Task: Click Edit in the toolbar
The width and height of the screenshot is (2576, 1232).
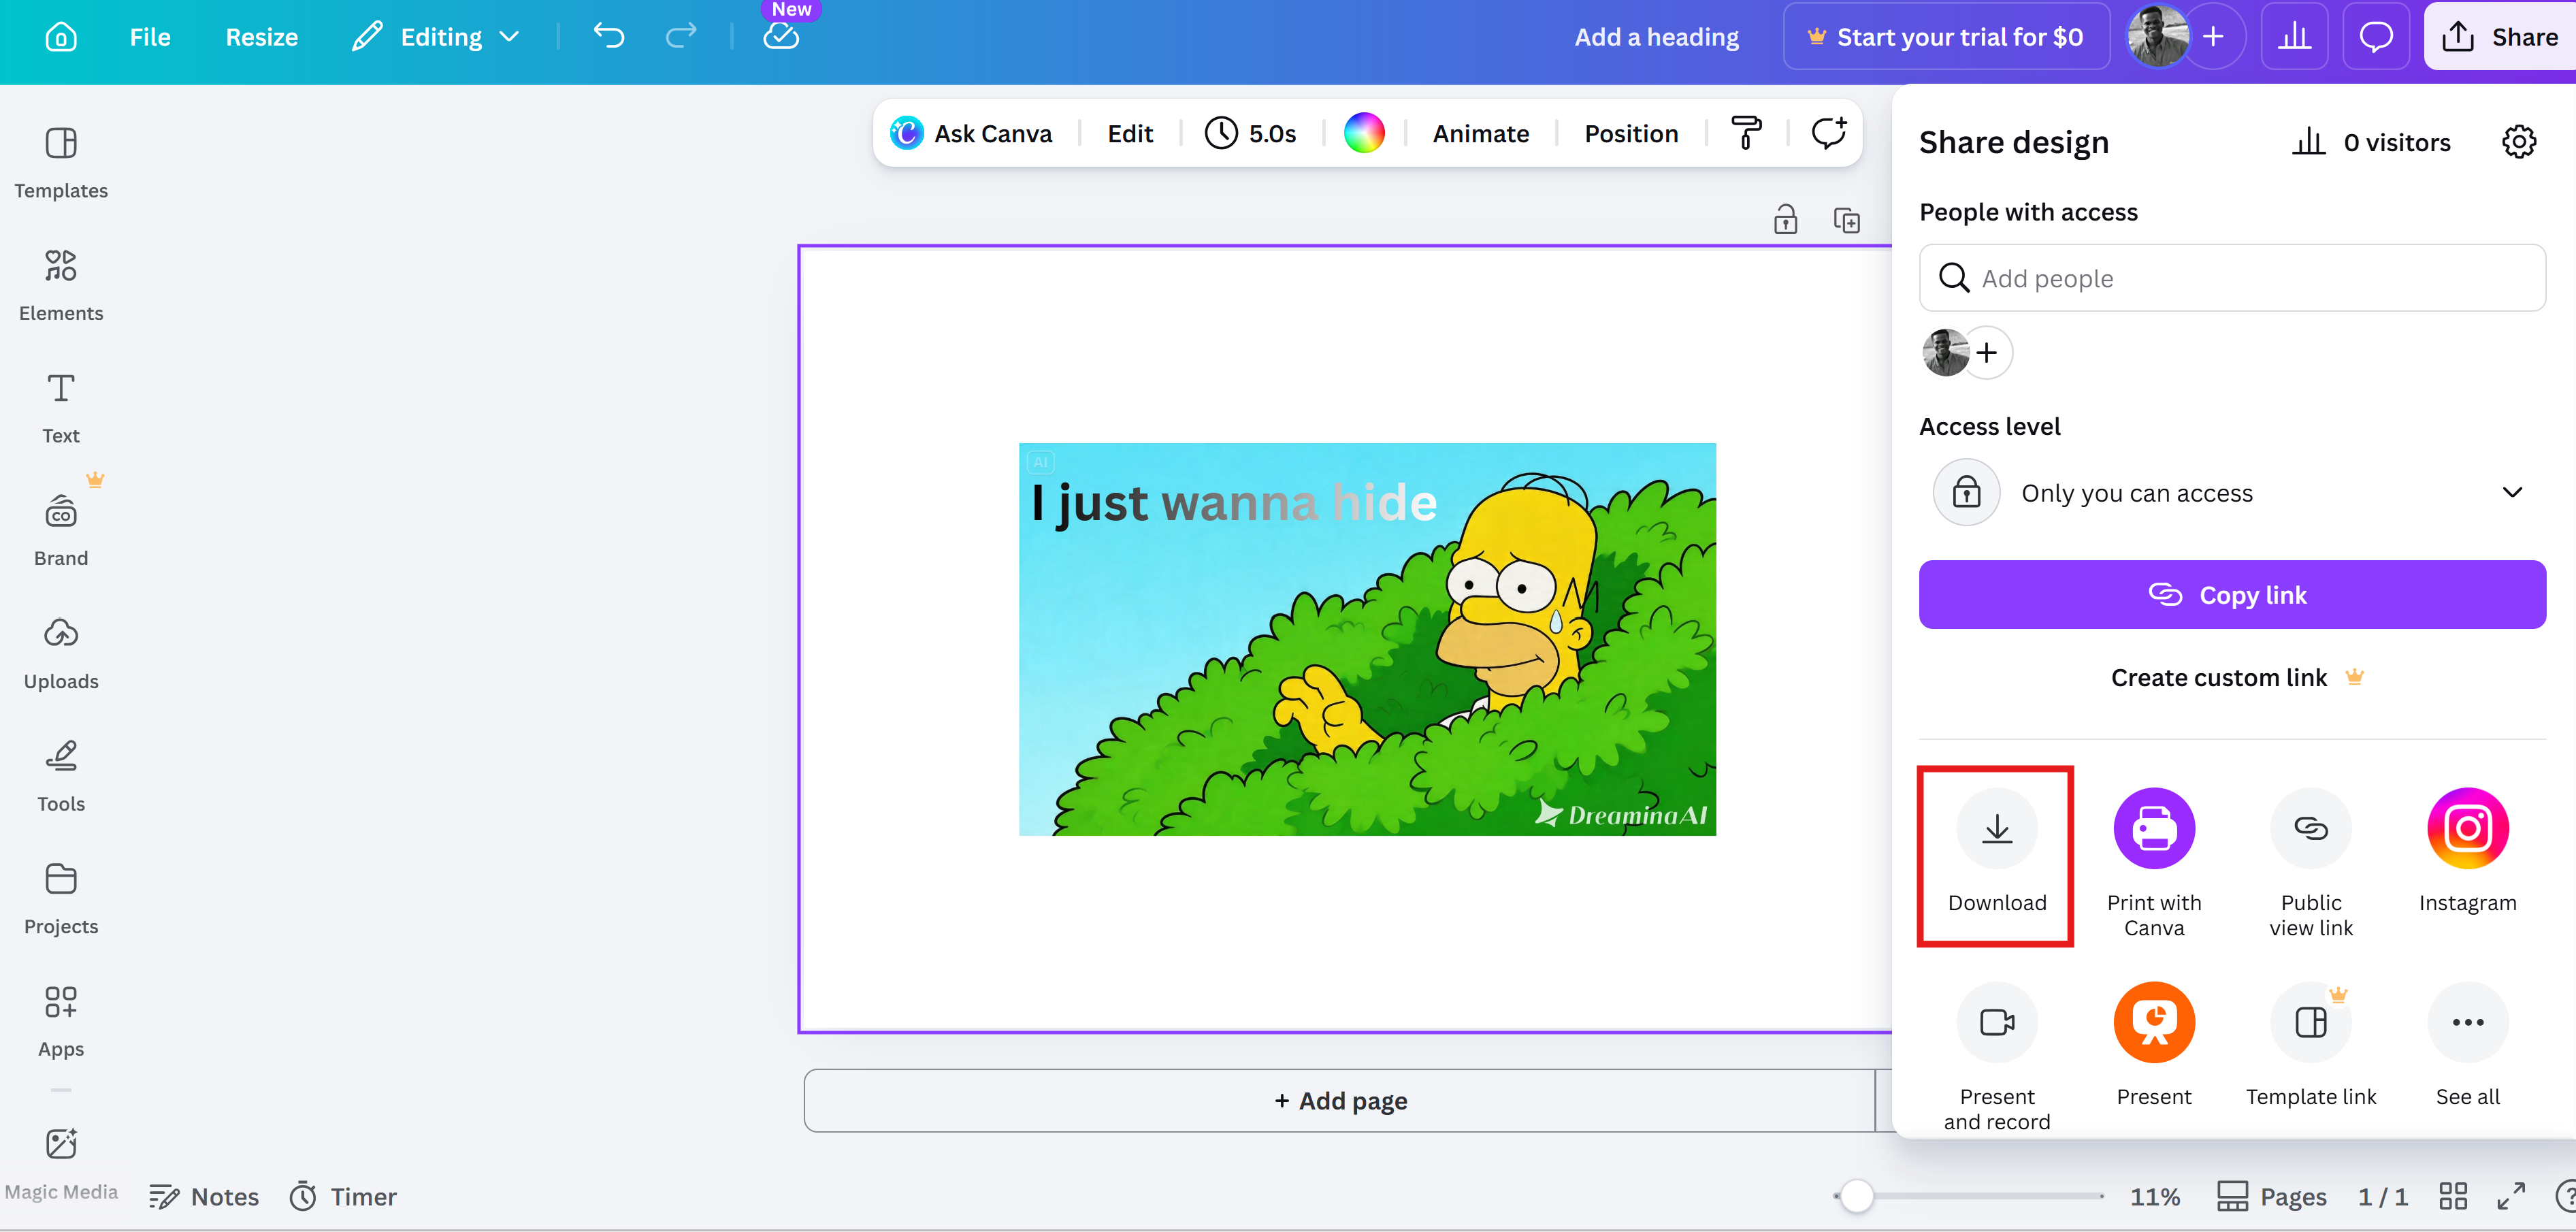Action: [x=1130, y=133]
